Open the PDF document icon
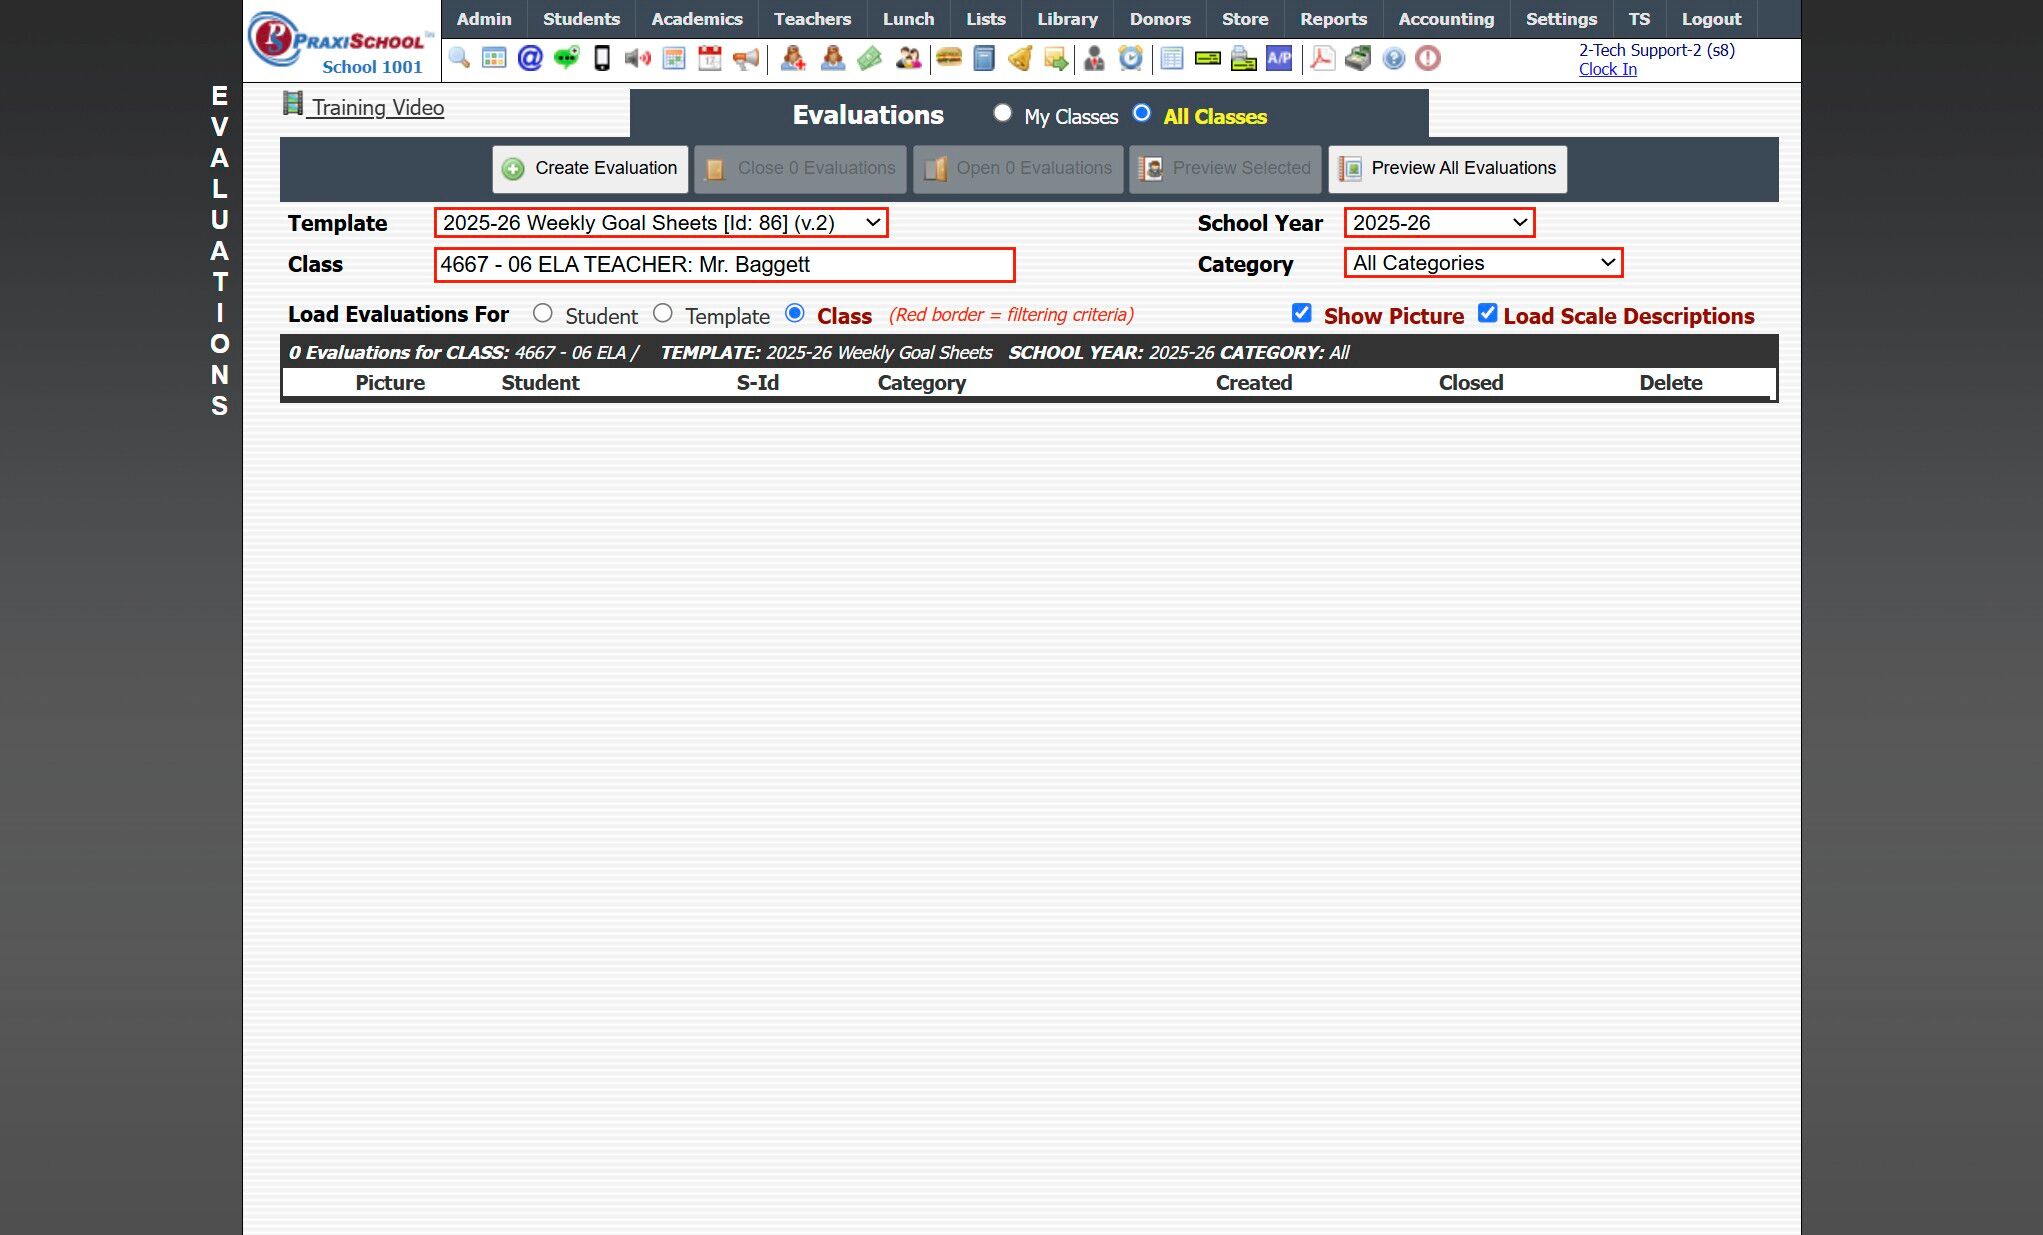Image resolution: width=2043 pixels, height=1235 pixels. (1322, 58)
